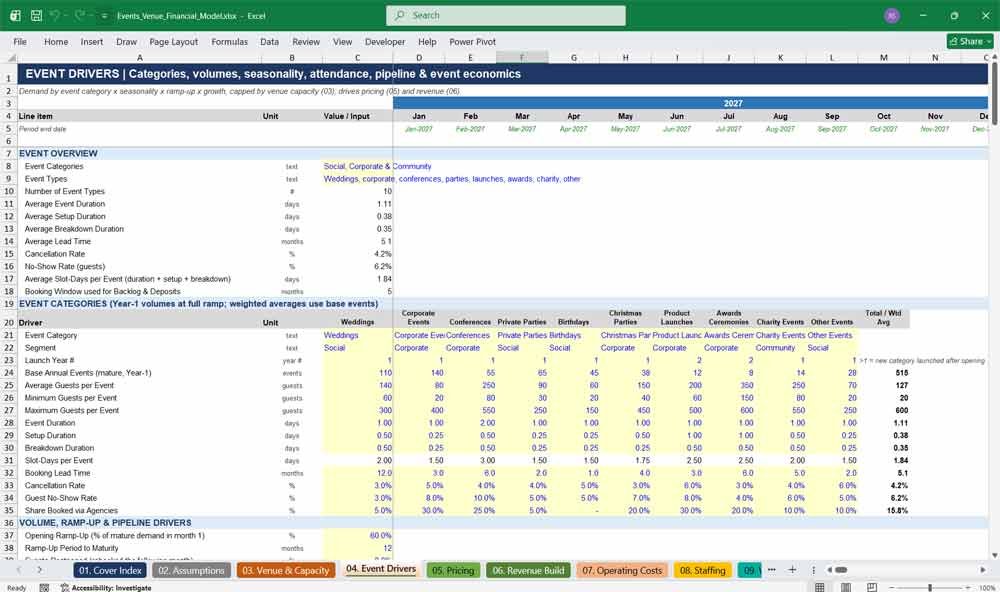Open the Draw ribbon tab
This screenshot has width=1000, height=592.
pos(126,41)
